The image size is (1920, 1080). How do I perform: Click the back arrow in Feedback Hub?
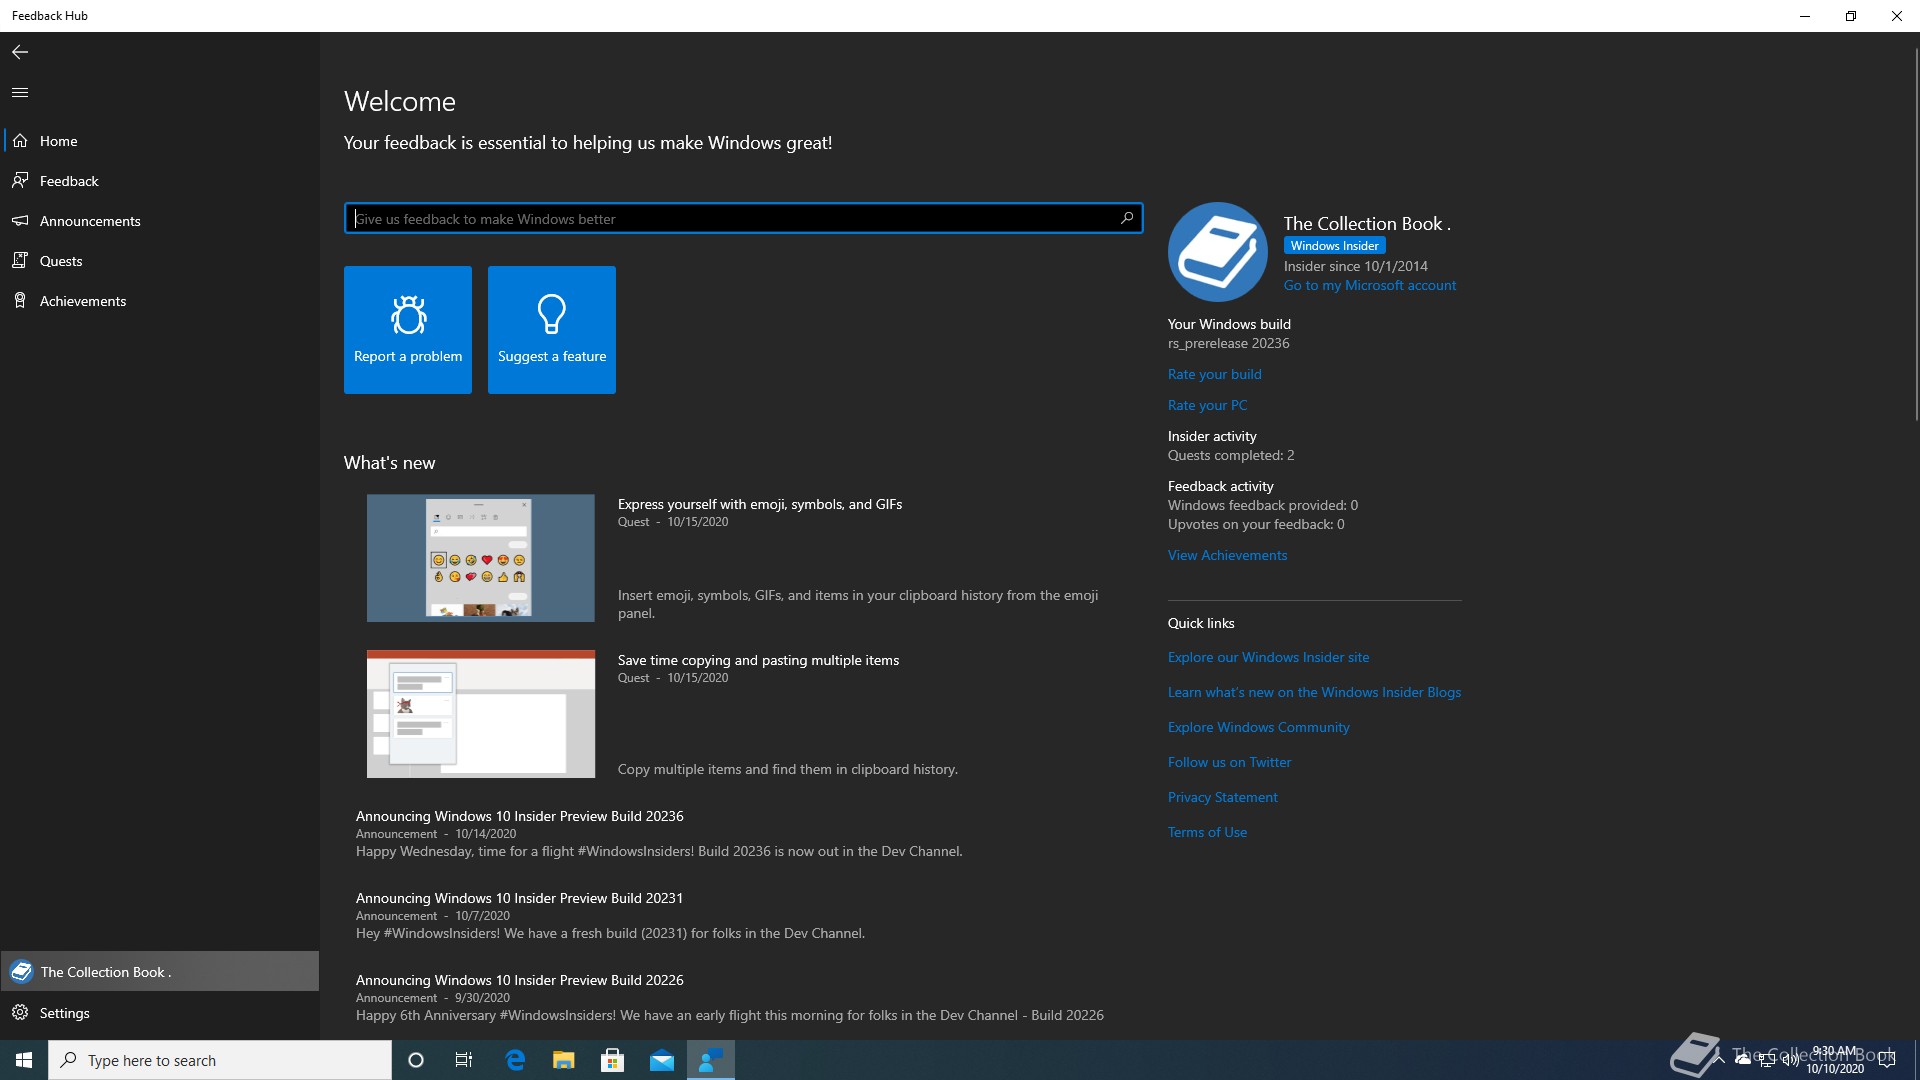coord(20,52)
